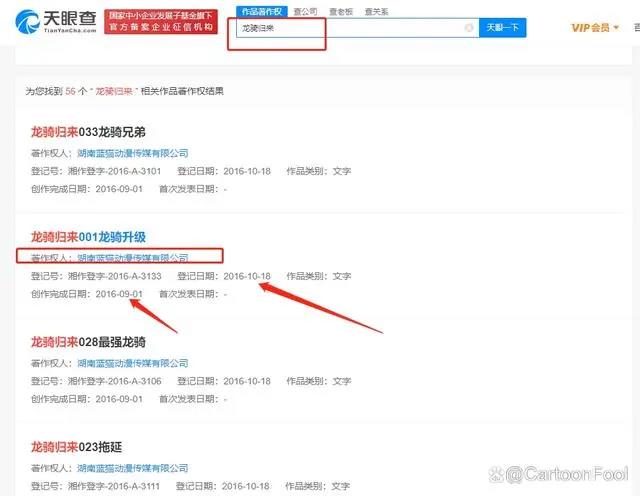The image size is (640, 496).
Task: Click registration date of 028最强龙骑 entry
Action: coord(247,381)
